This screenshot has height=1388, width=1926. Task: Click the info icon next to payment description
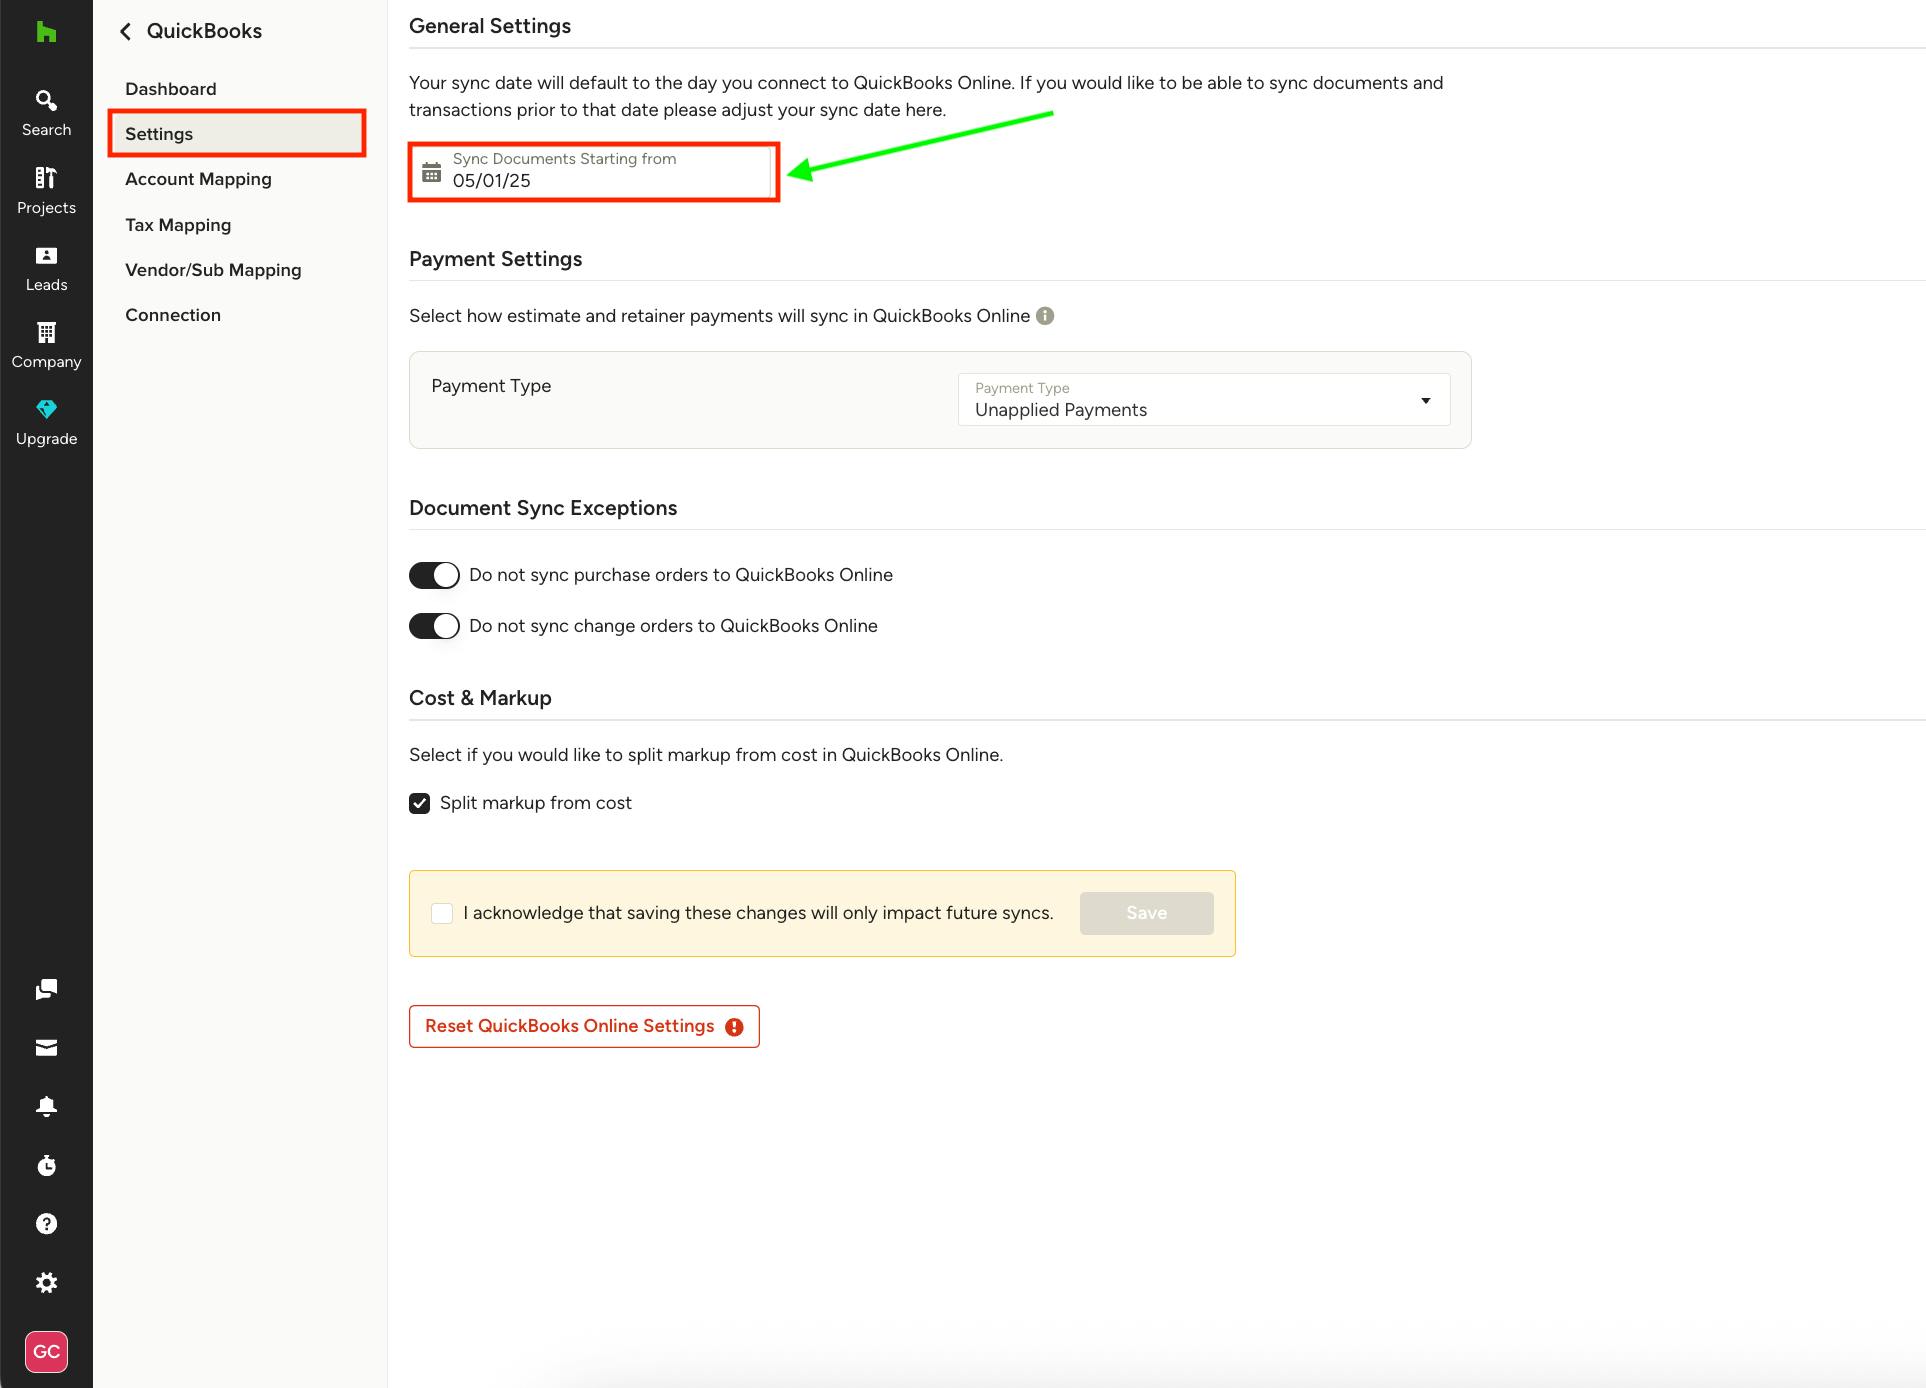[1045, 316]
